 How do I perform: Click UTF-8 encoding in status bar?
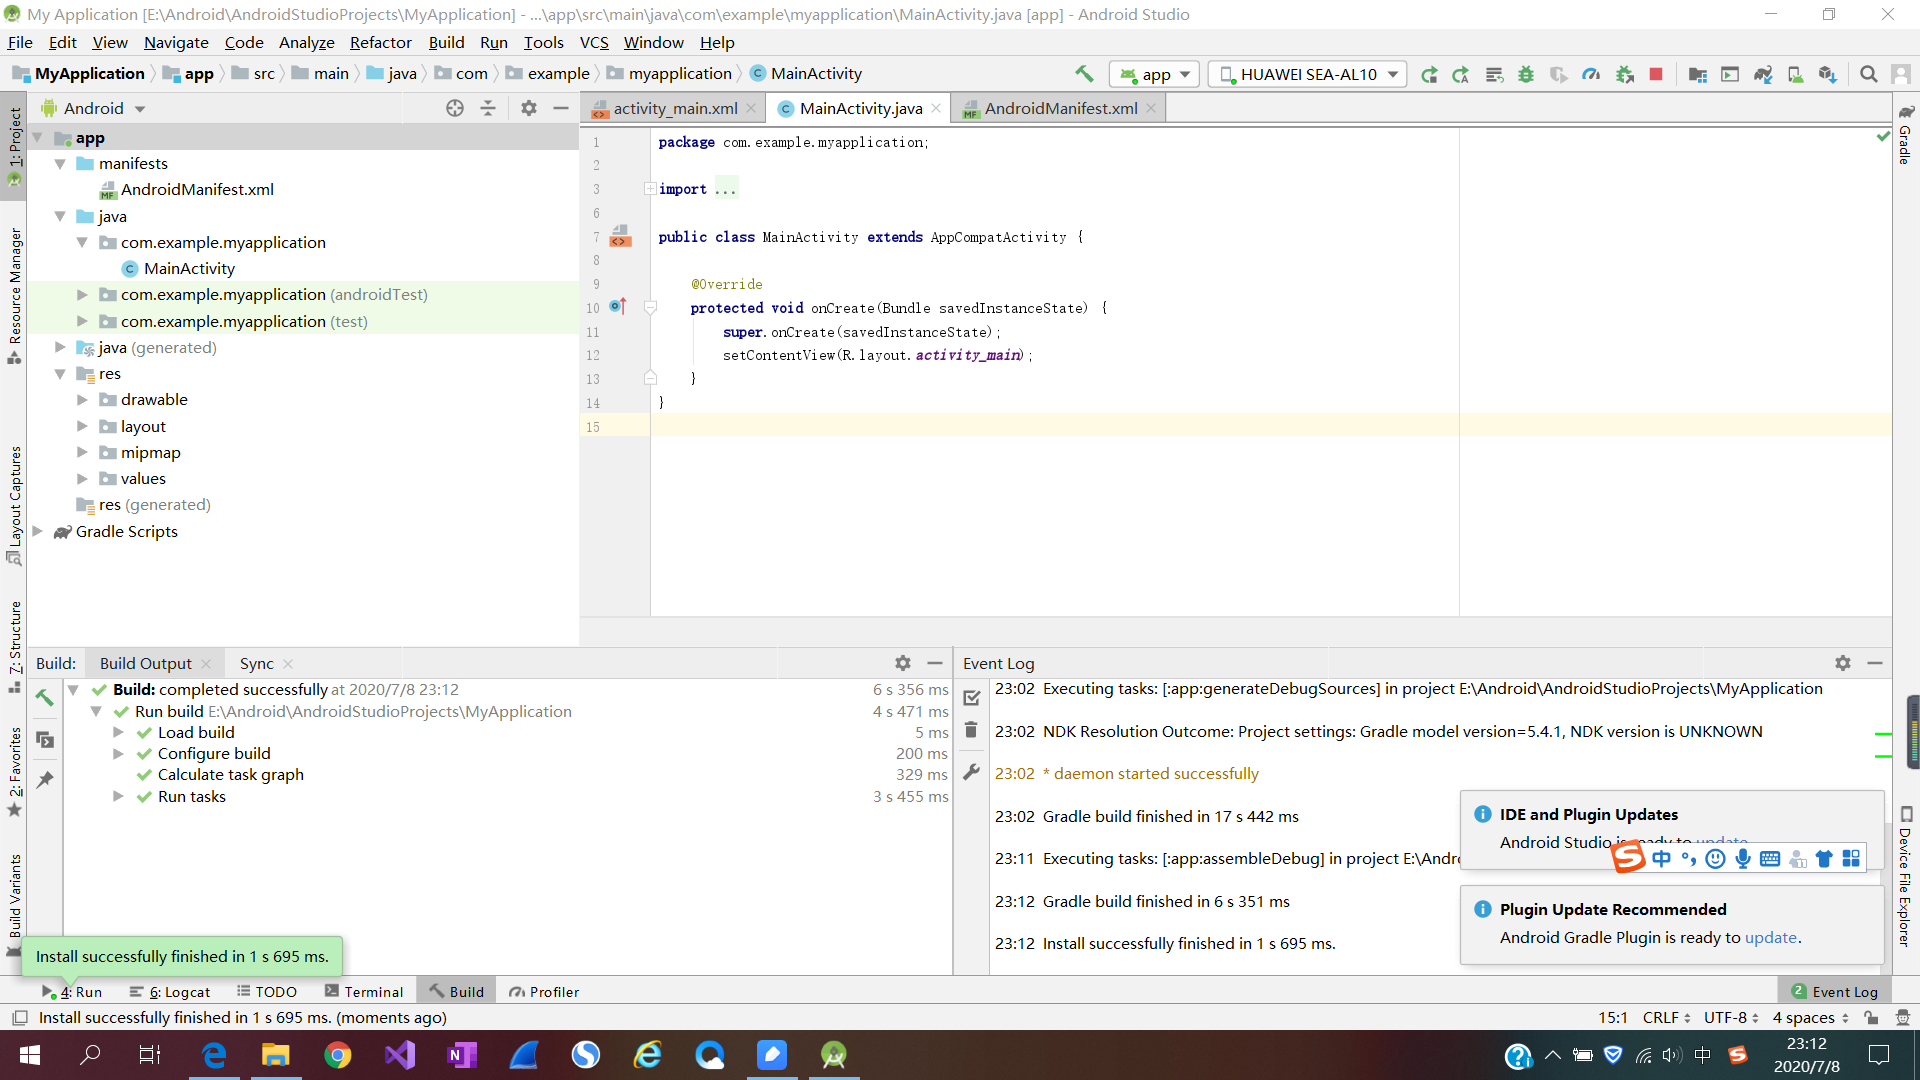[x=1731, y=1017]
